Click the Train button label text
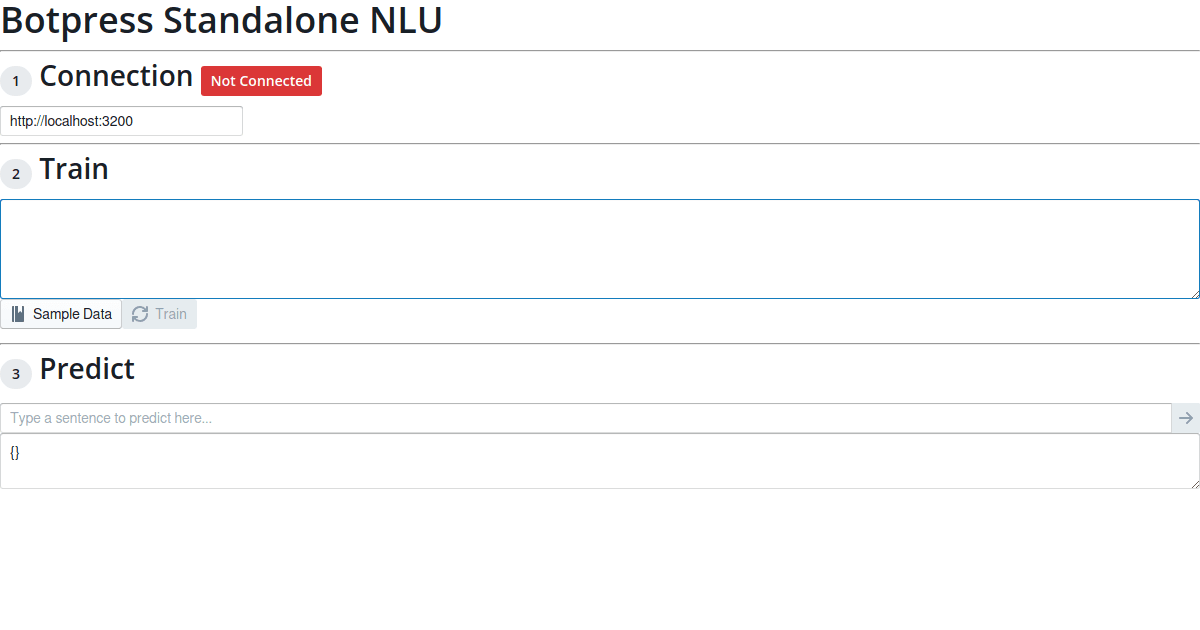 (x=171, y=314)
